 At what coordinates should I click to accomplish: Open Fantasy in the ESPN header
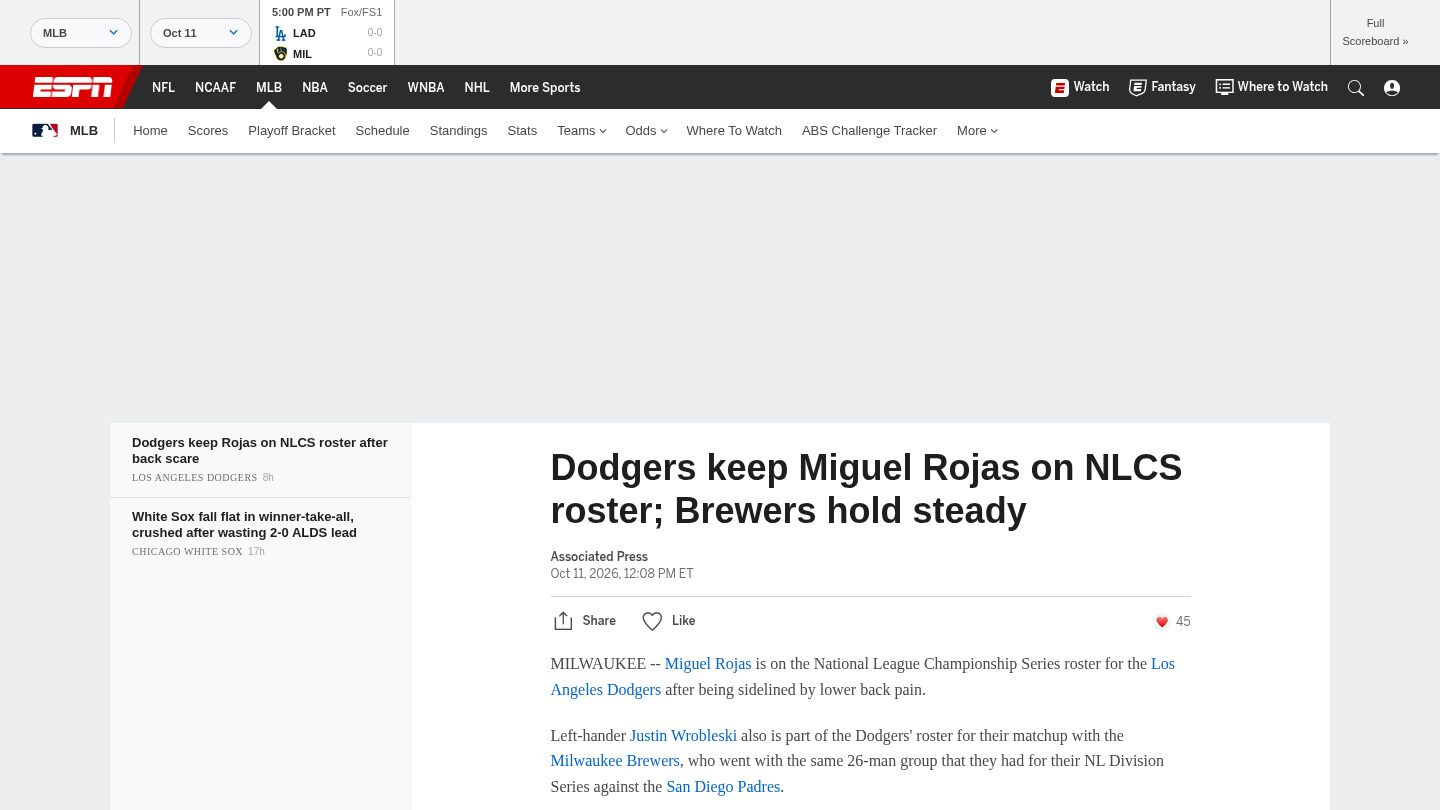(x=1162, y=87)
